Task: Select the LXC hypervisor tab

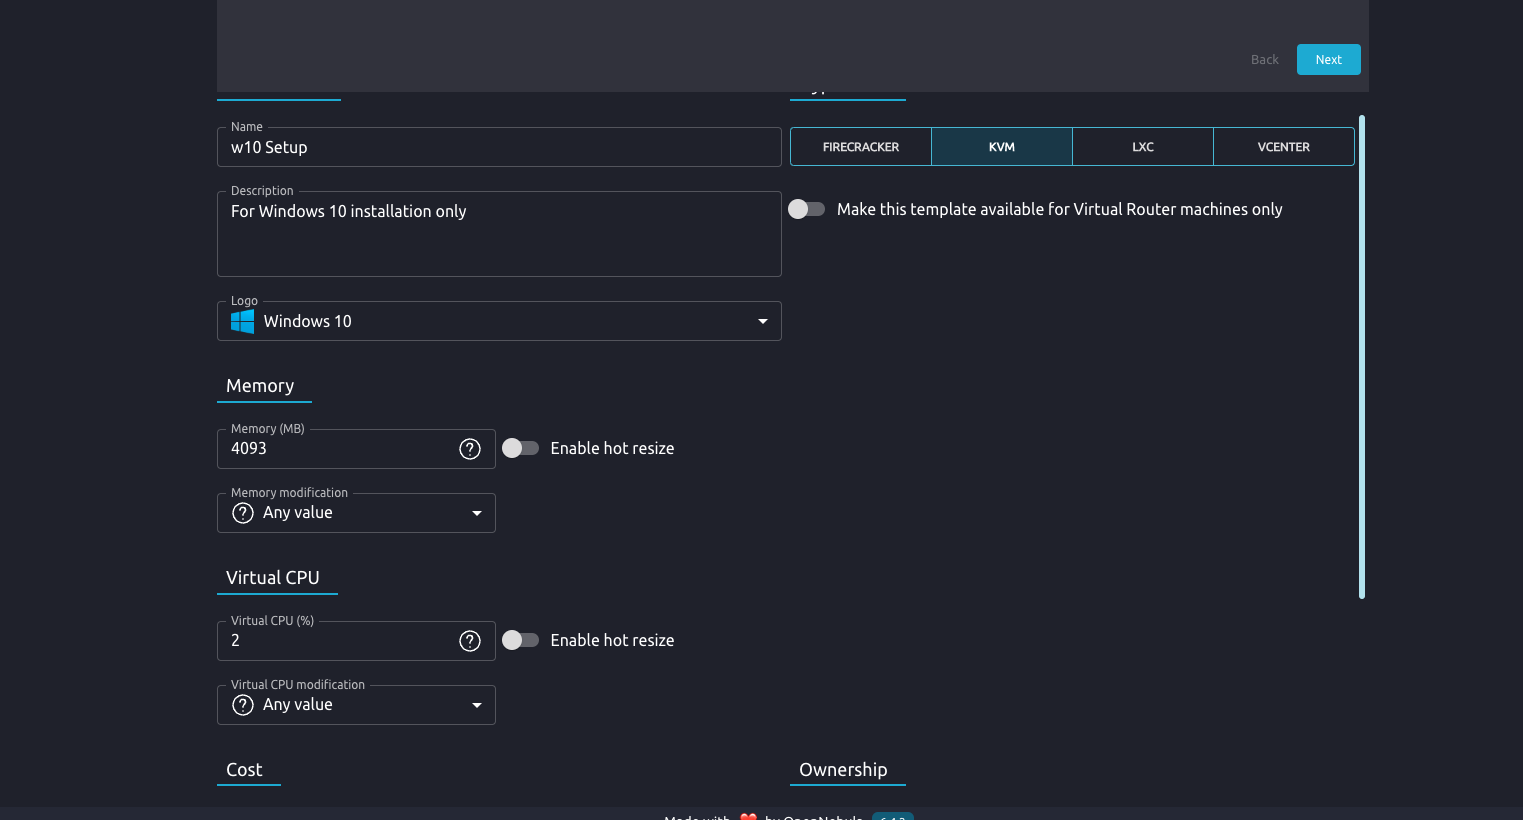Action: click(1142, 146)
